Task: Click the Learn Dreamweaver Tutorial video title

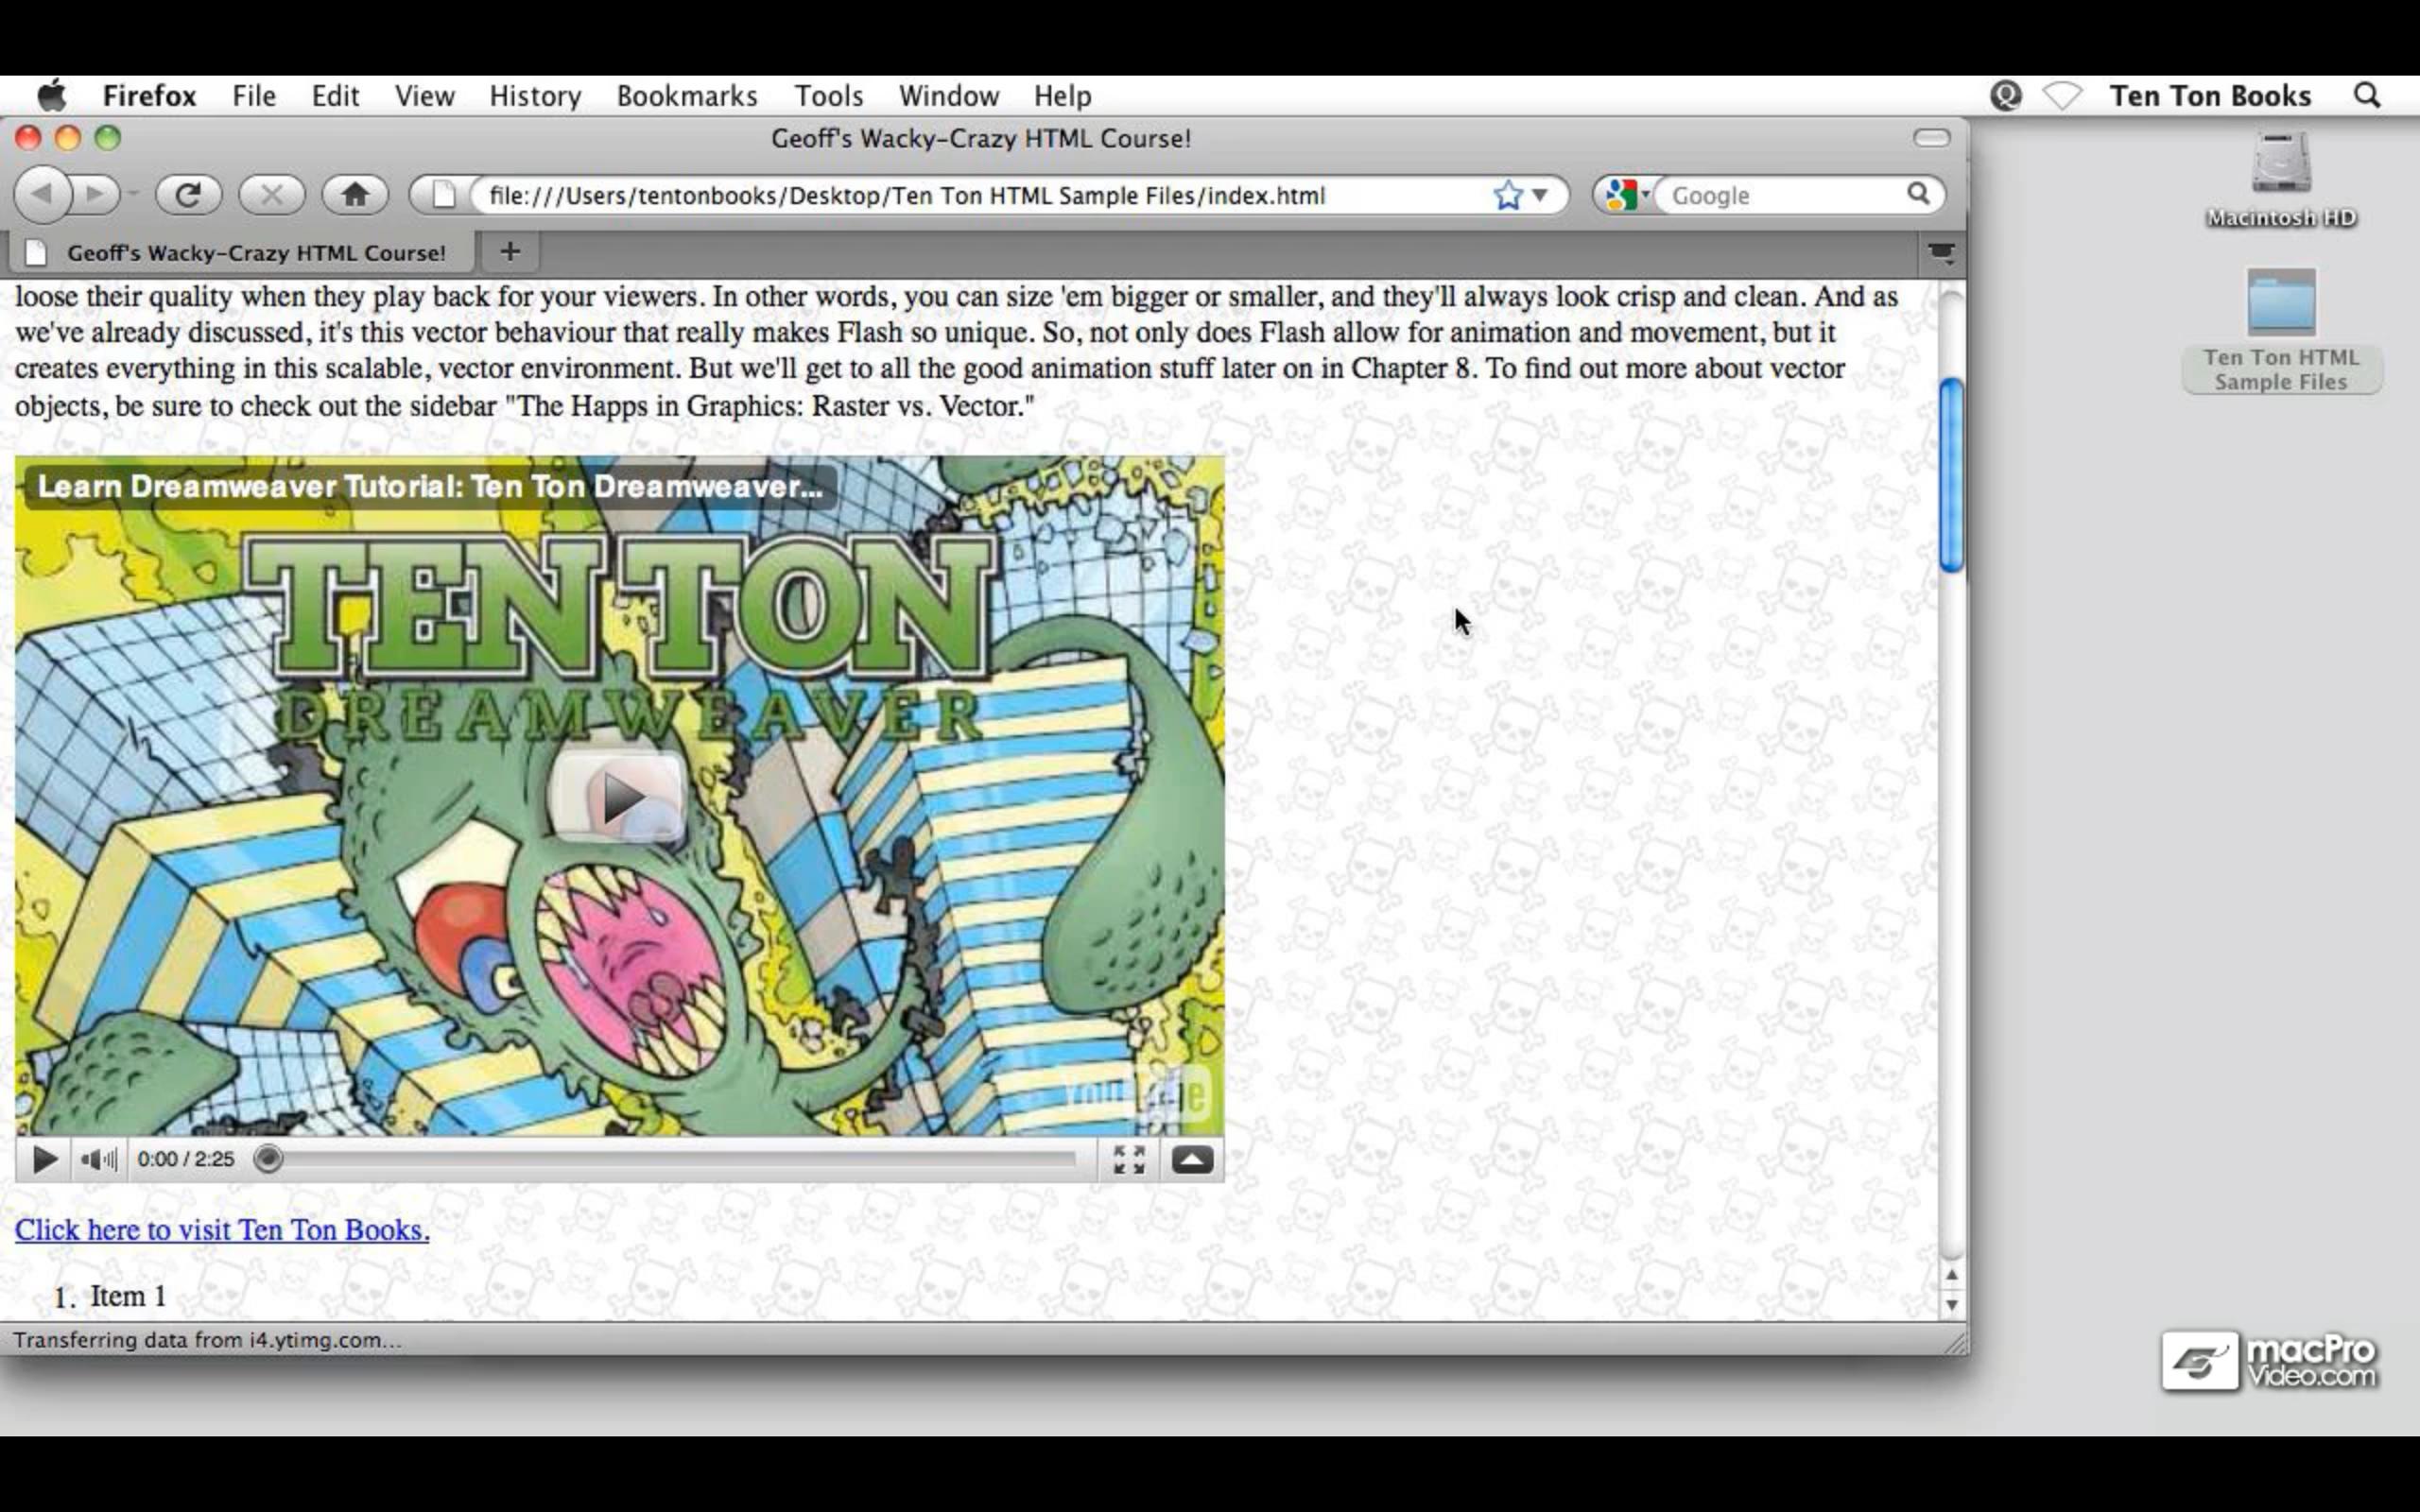Action: click(x=430, y=487)
